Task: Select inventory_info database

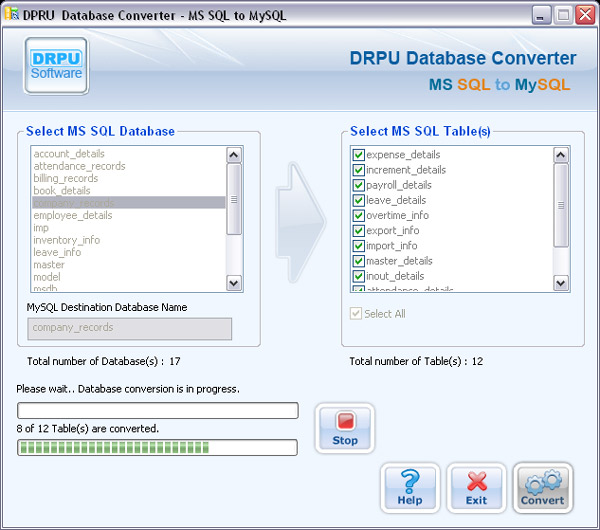Action: (x=129, y=240)
